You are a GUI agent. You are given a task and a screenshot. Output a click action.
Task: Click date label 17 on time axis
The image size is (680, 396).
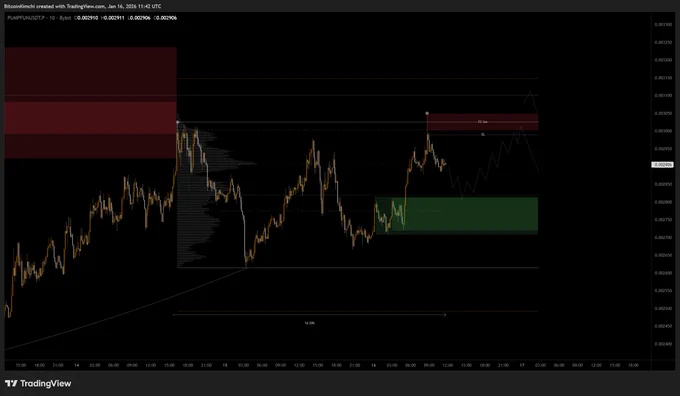pyautogui.click(x=522, y=366)
